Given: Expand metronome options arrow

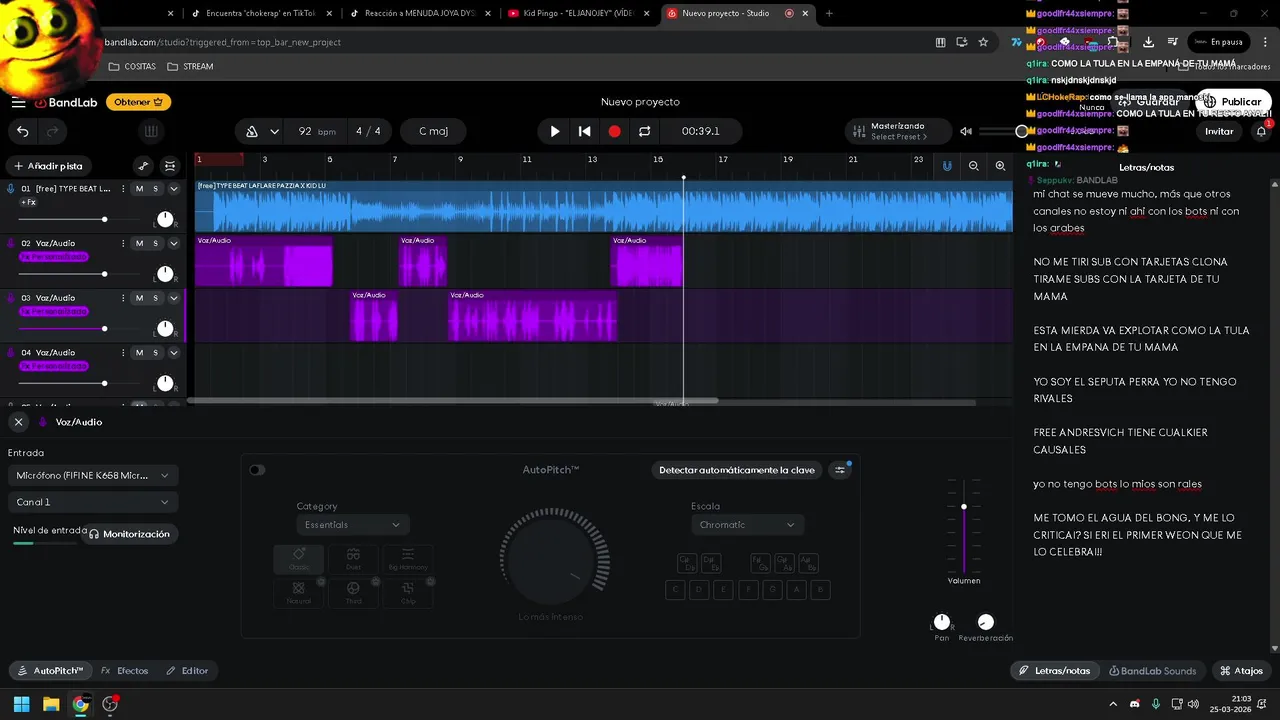Looking at the screenshot, I should (x=274, y=131).
